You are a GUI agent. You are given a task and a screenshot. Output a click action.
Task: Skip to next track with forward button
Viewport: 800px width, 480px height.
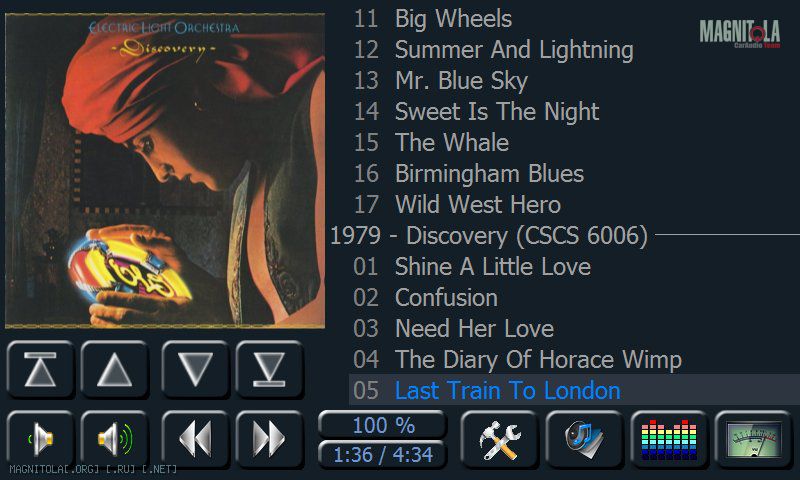270,439
